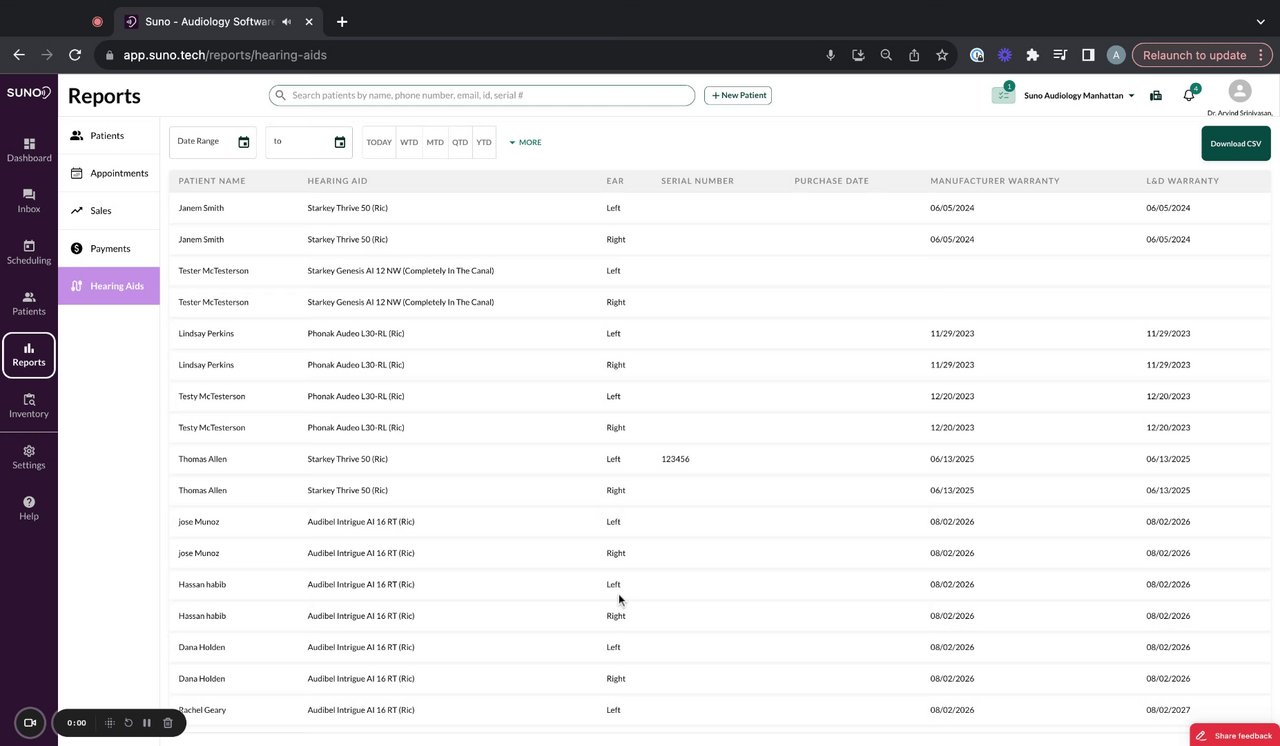
Task: Open the Dashboard from the sidebar
Action: click(x=29, y=150)
